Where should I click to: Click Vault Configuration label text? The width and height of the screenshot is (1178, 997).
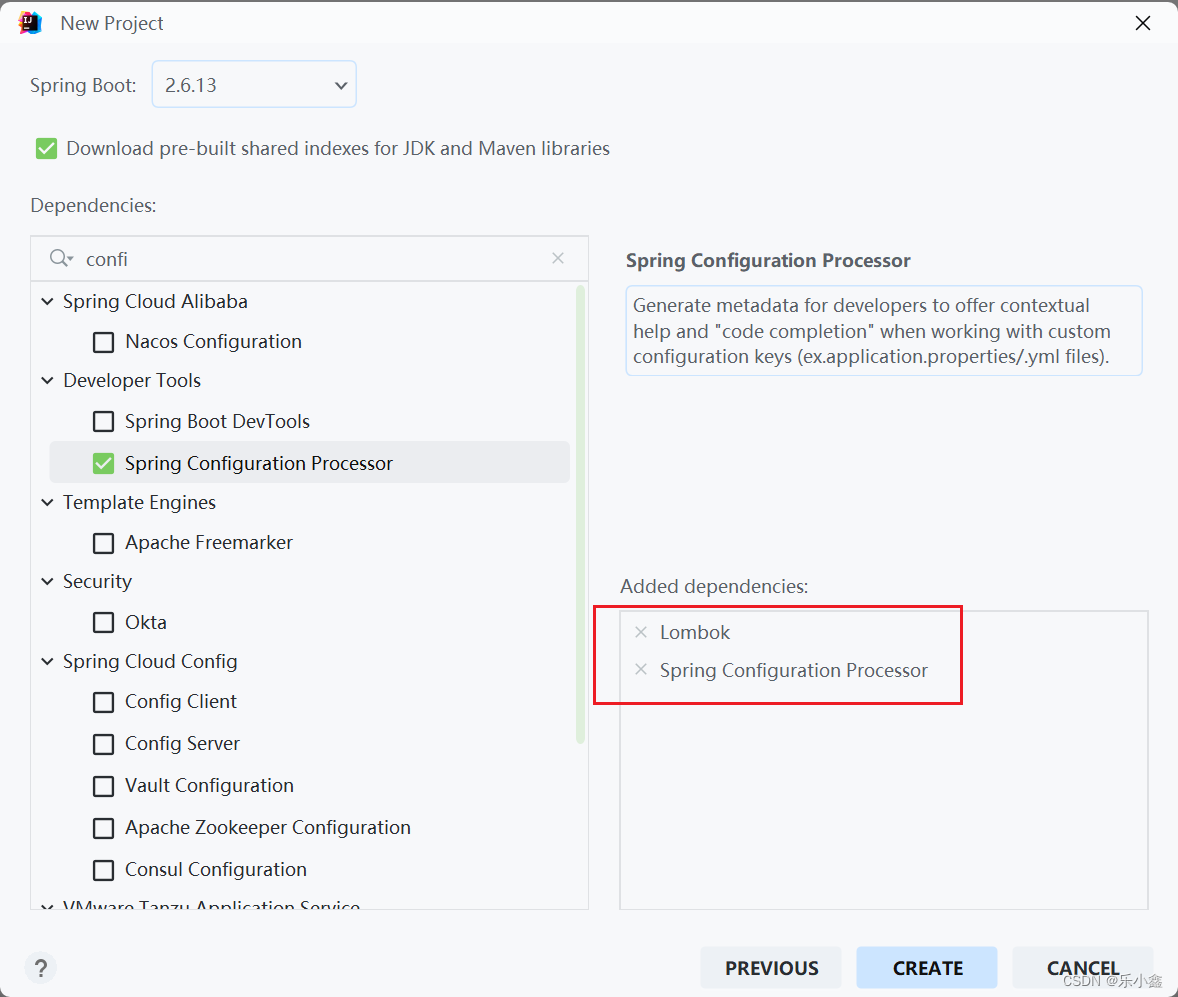(210, 786)
